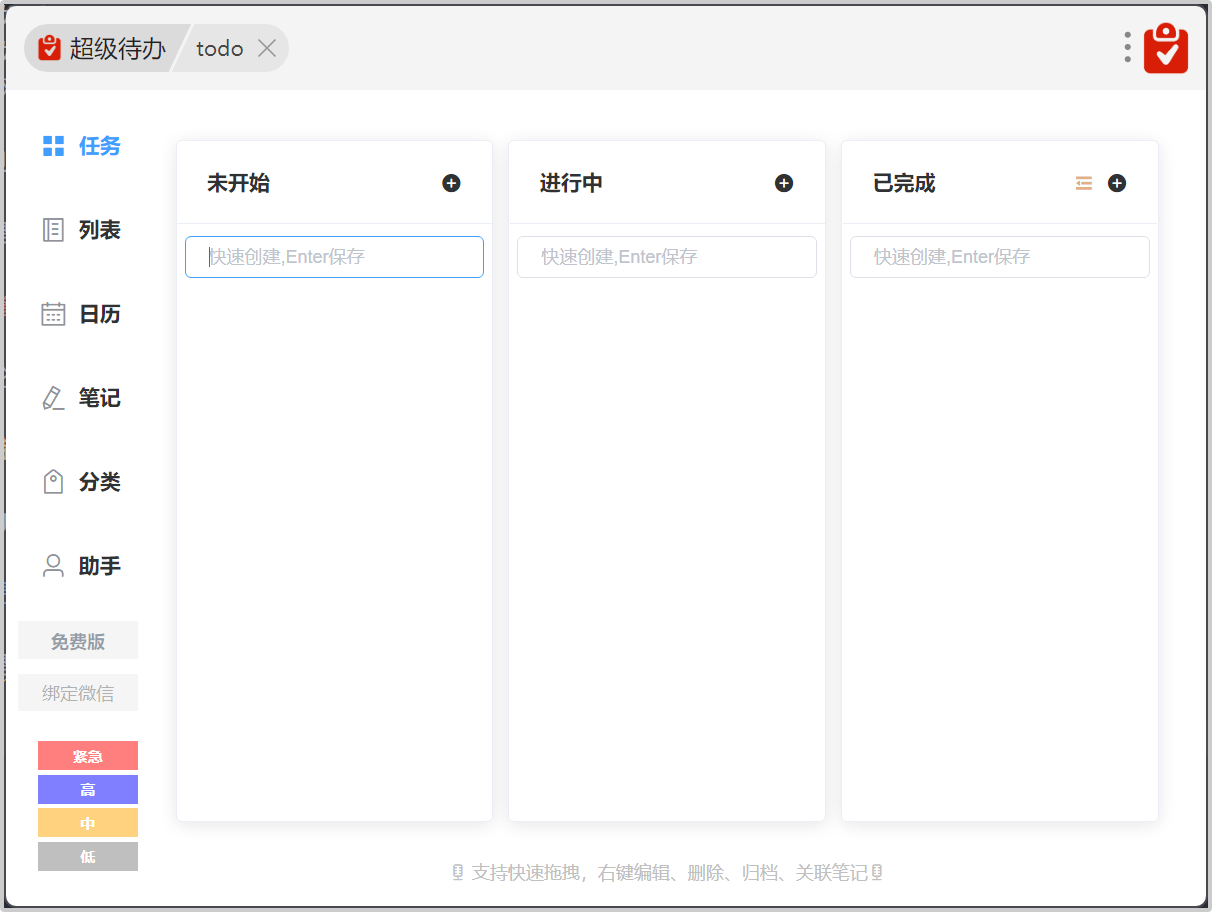Open the 笔记 notes pencil icon
Screen dimensions: 1212x912
53,398
